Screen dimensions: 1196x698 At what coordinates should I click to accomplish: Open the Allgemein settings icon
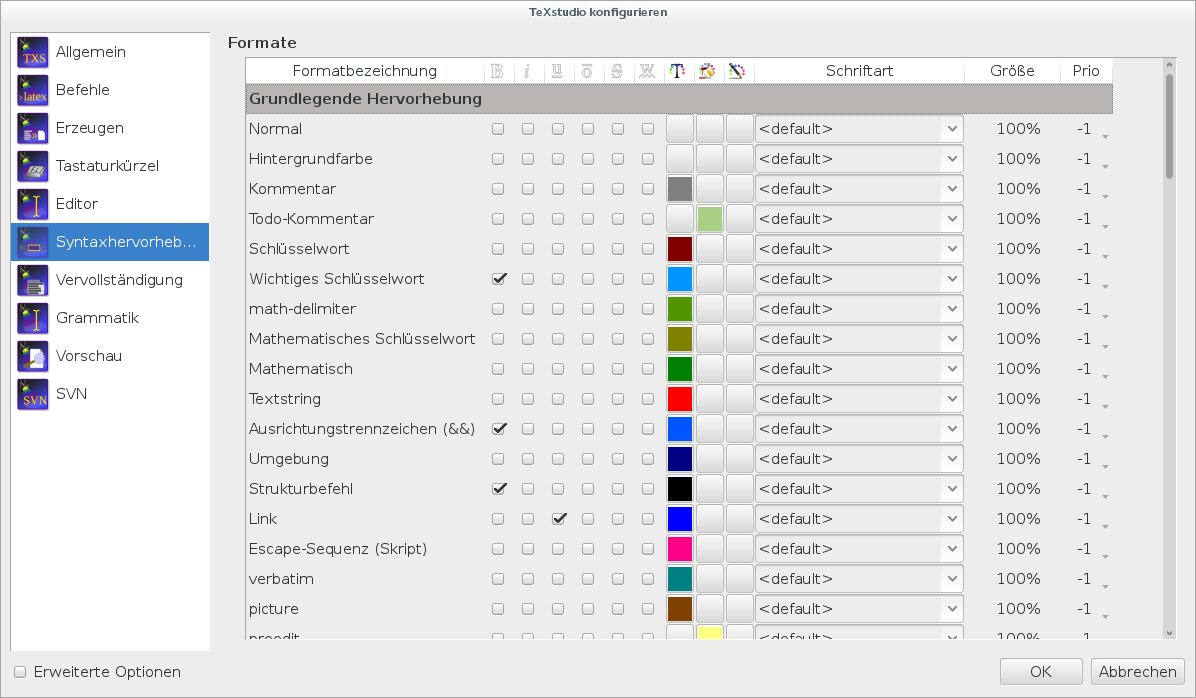tap(33, 52)
